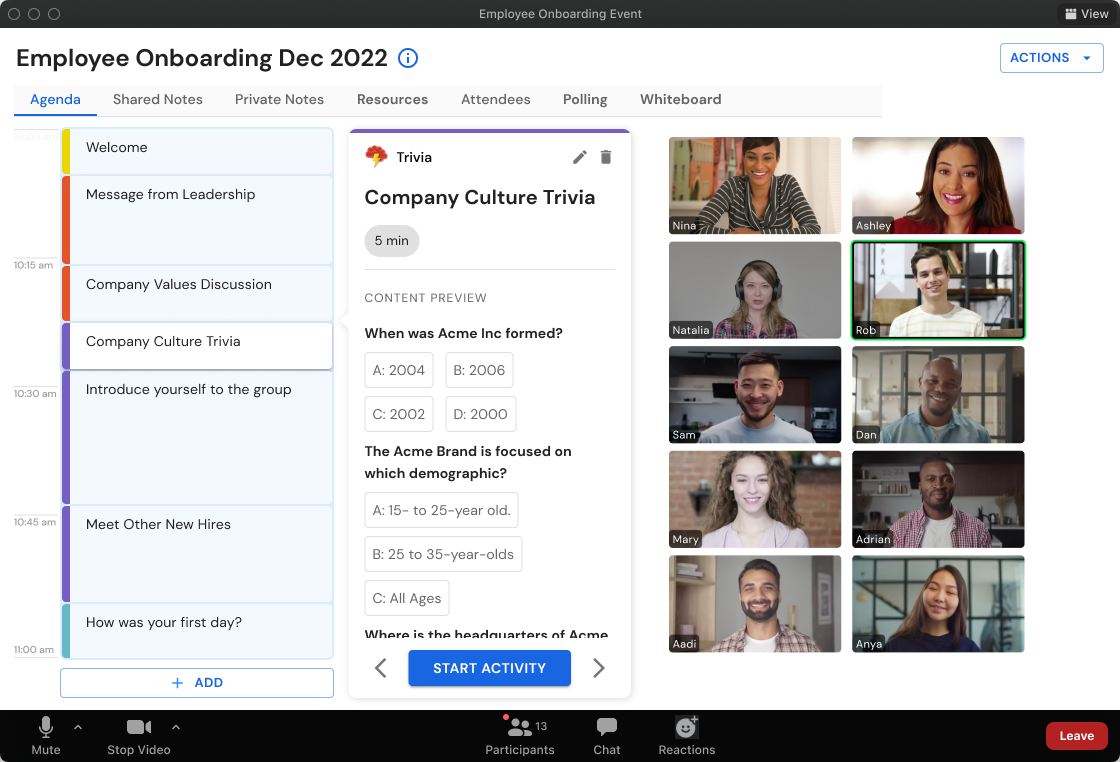Screen dimensions: 1120x762
Task: Open the Participants panel icon
Action: pos(521,726)
